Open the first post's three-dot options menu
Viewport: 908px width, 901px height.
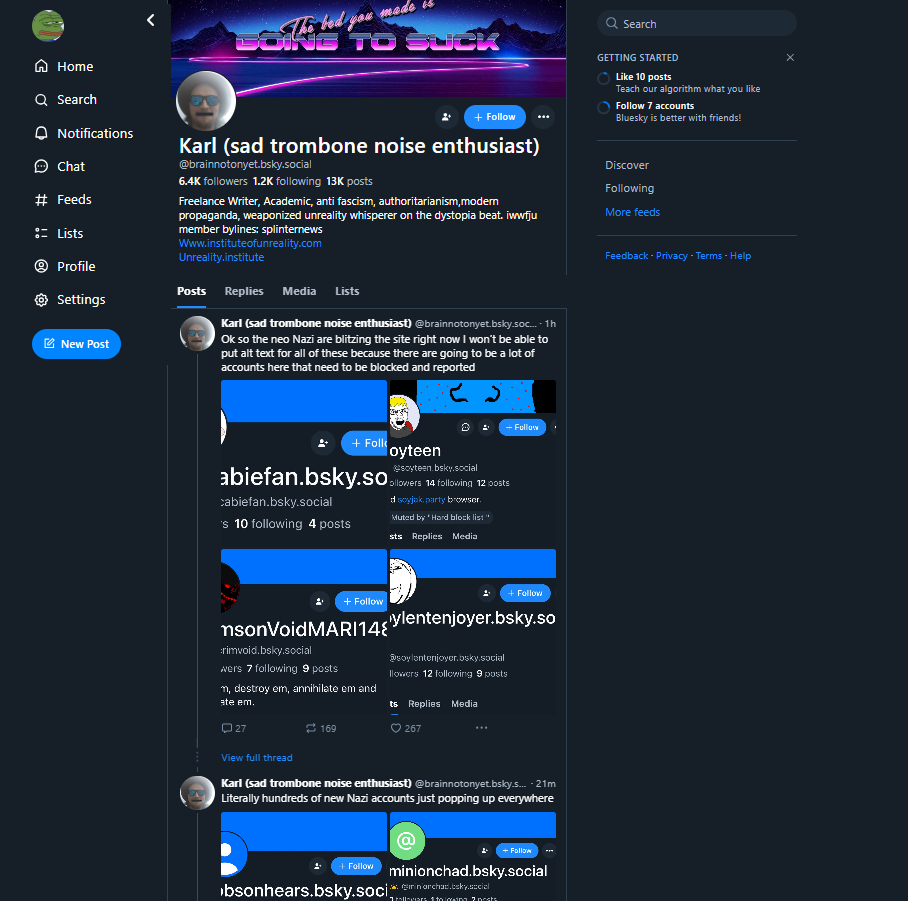coord(481,728)
